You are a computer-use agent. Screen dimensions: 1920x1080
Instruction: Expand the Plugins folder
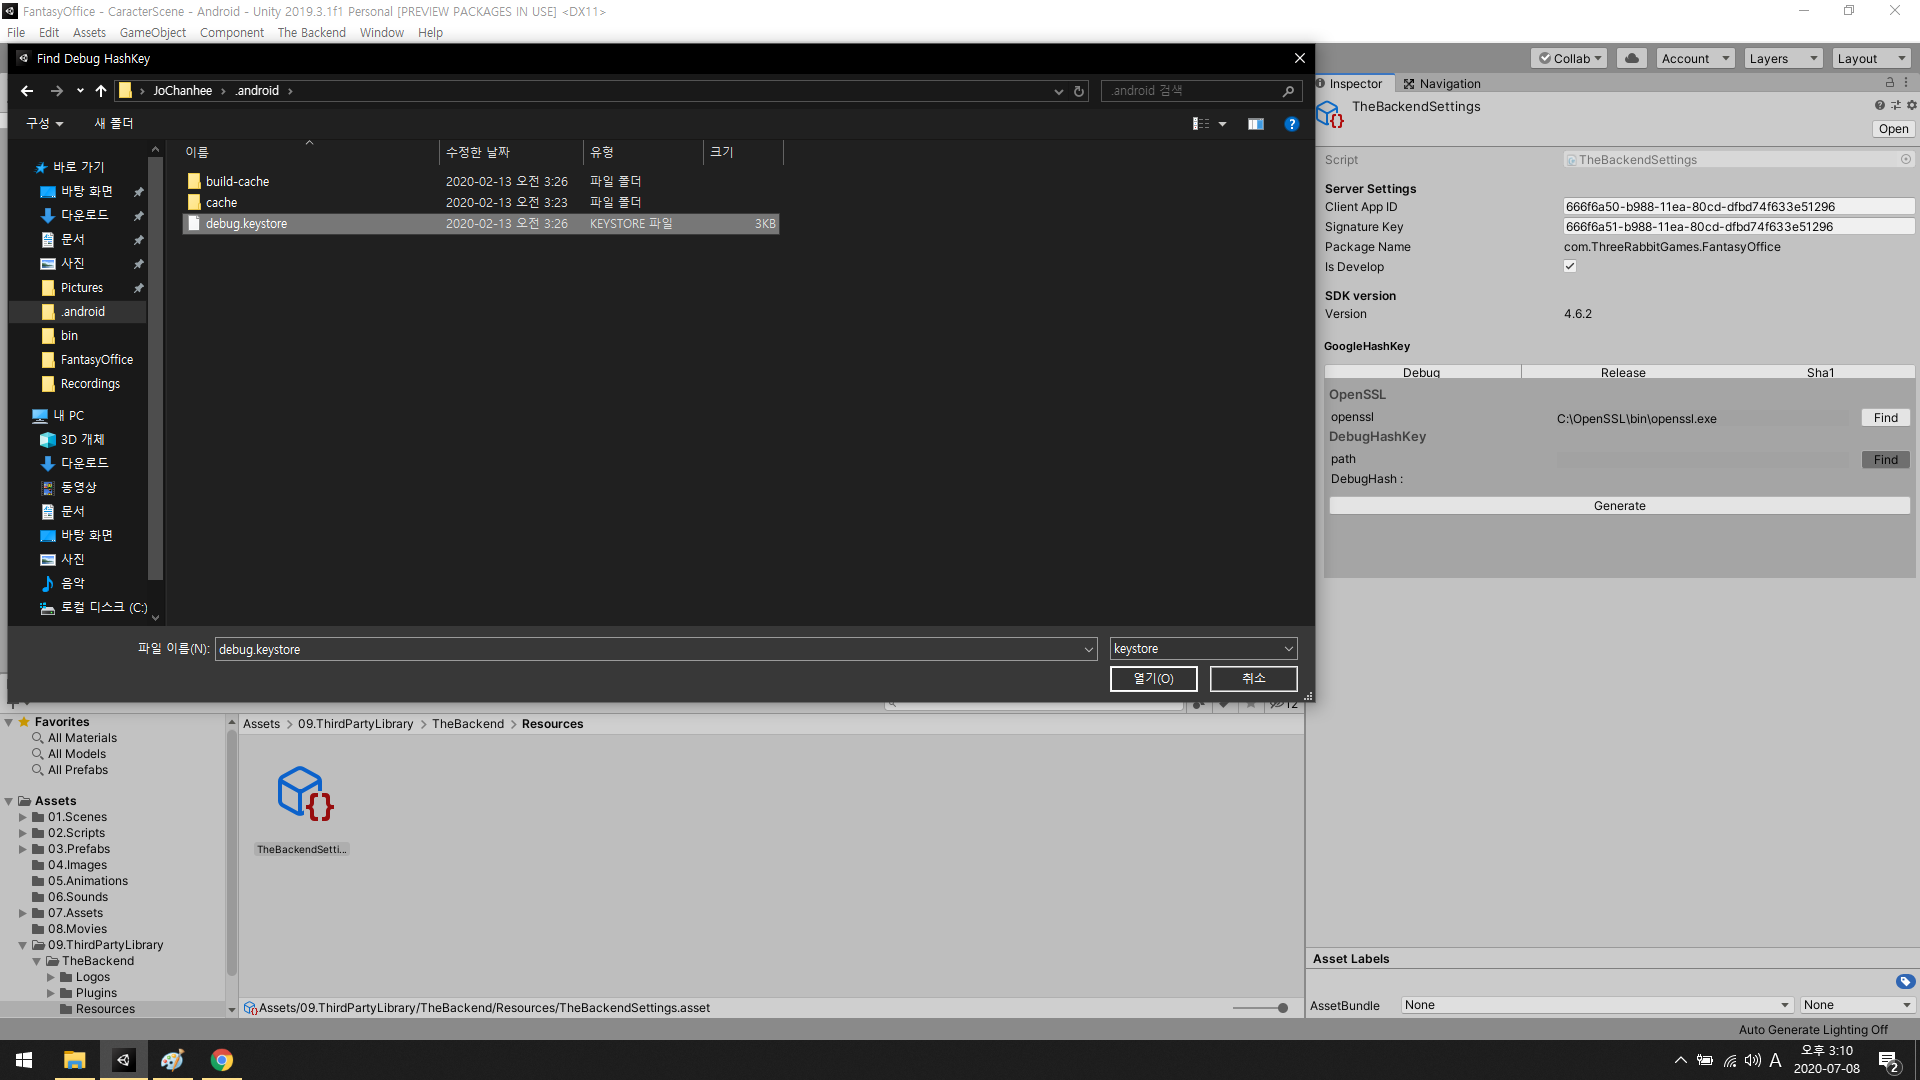pyautogui.click(x=51, y=993)
